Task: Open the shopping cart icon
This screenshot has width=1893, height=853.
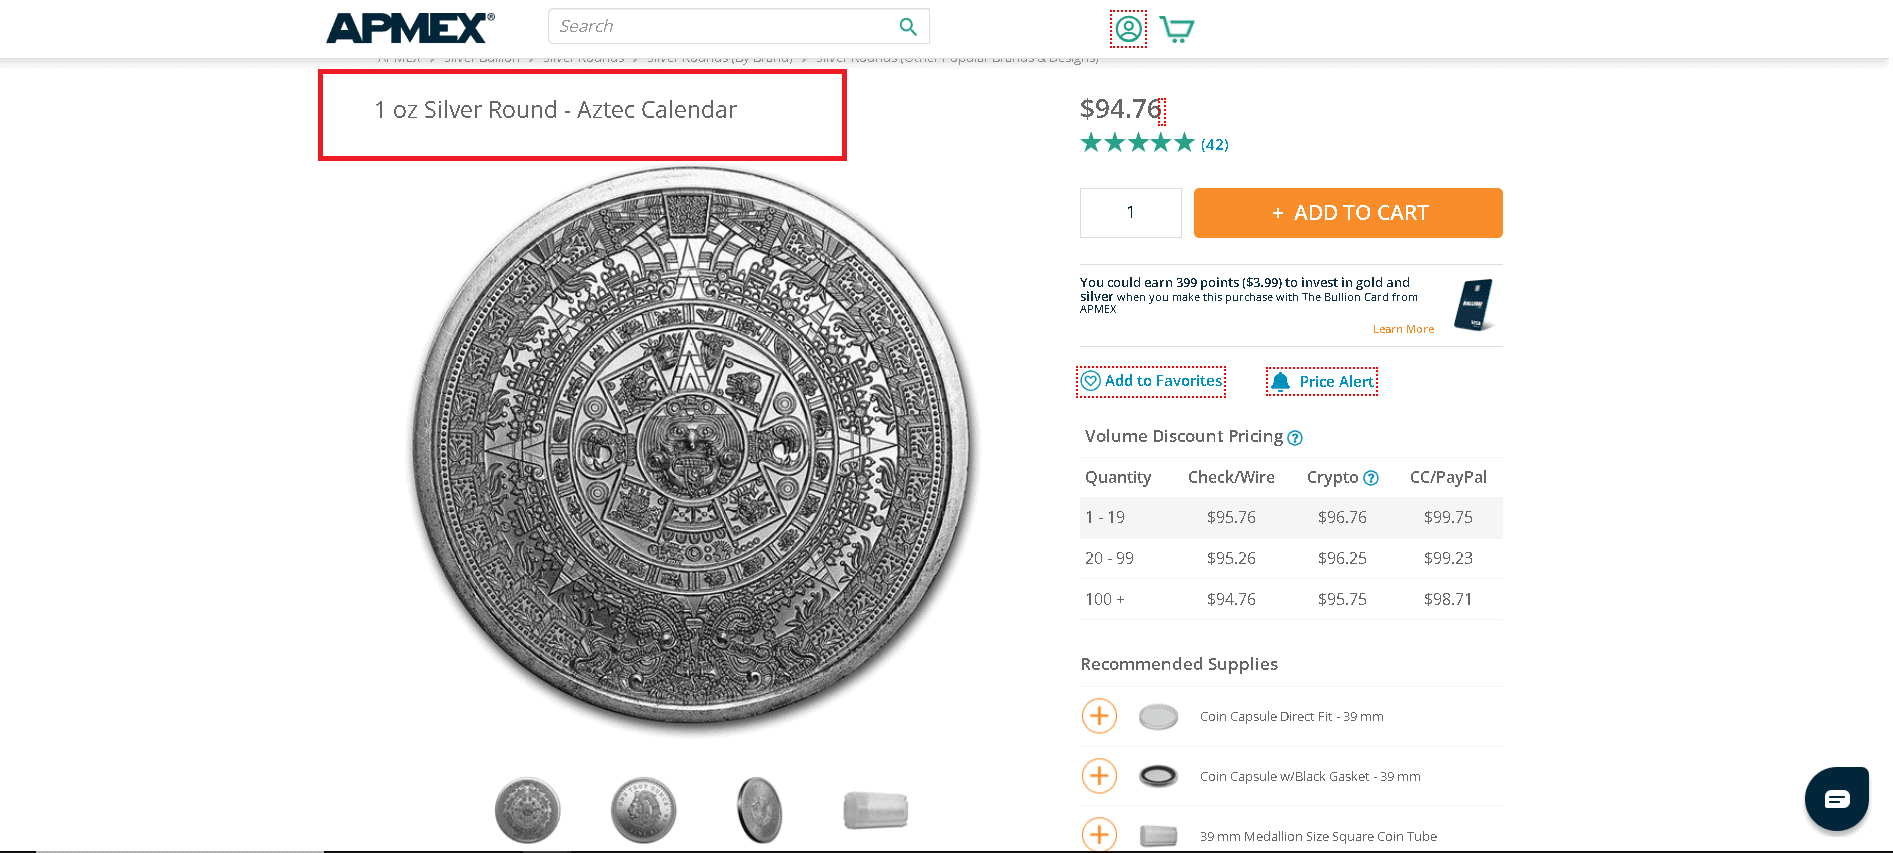Action: pyautogui.click(x=1177, y=29)
